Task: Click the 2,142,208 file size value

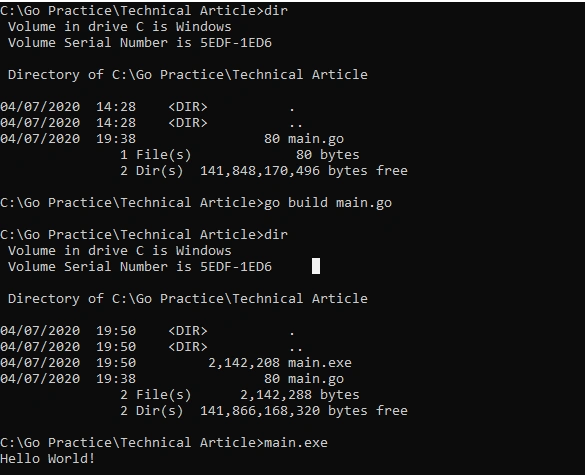Action: pyautogui.click(x=244, y=363)
